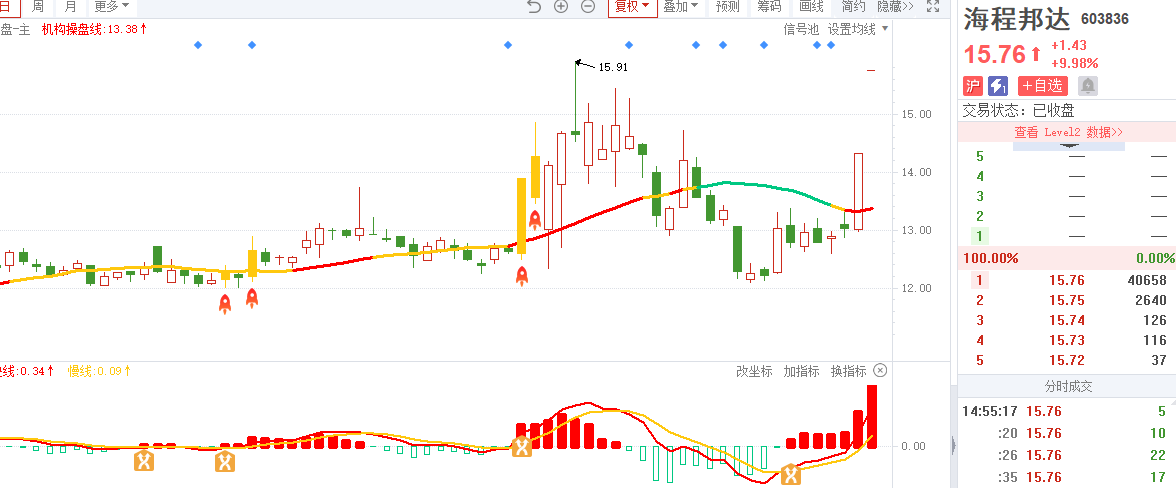Screen dimensions: 1176x488
Task: Open the 更多 periods dropdown
Action: click(112, 7)
